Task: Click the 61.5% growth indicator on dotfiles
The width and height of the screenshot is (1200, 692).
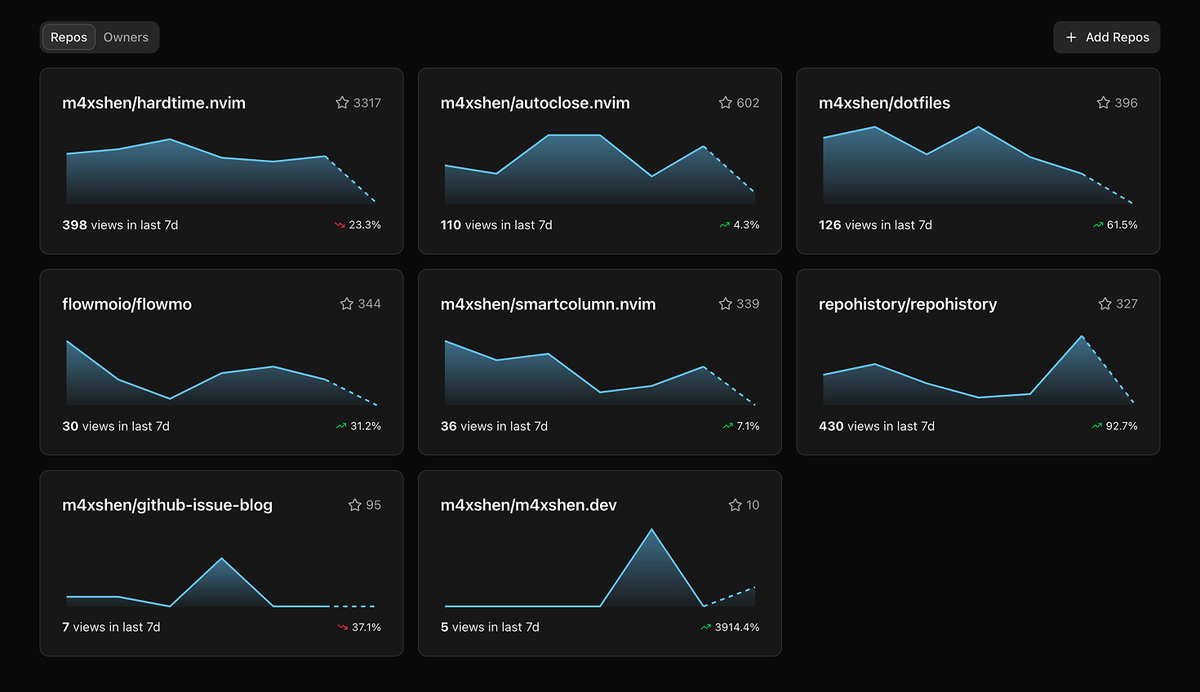Action: pyautogui.click(x=1118, y=225)
